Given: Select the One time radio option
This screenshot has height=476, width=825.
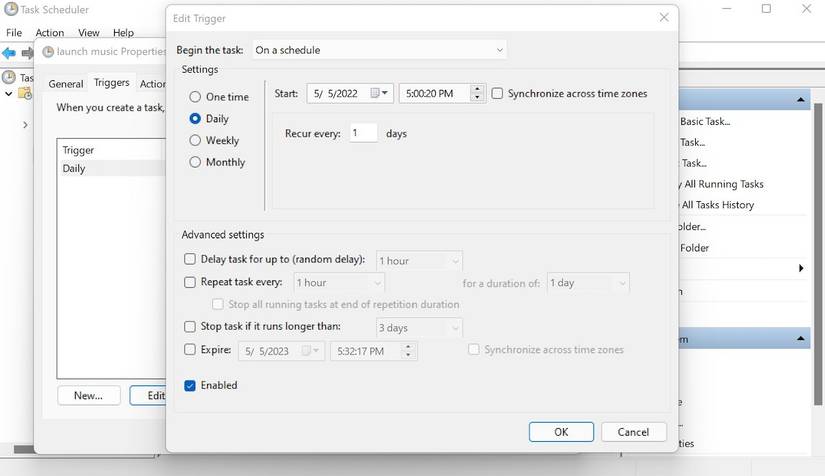Looking at the screenshot, I should click(196, 97).
